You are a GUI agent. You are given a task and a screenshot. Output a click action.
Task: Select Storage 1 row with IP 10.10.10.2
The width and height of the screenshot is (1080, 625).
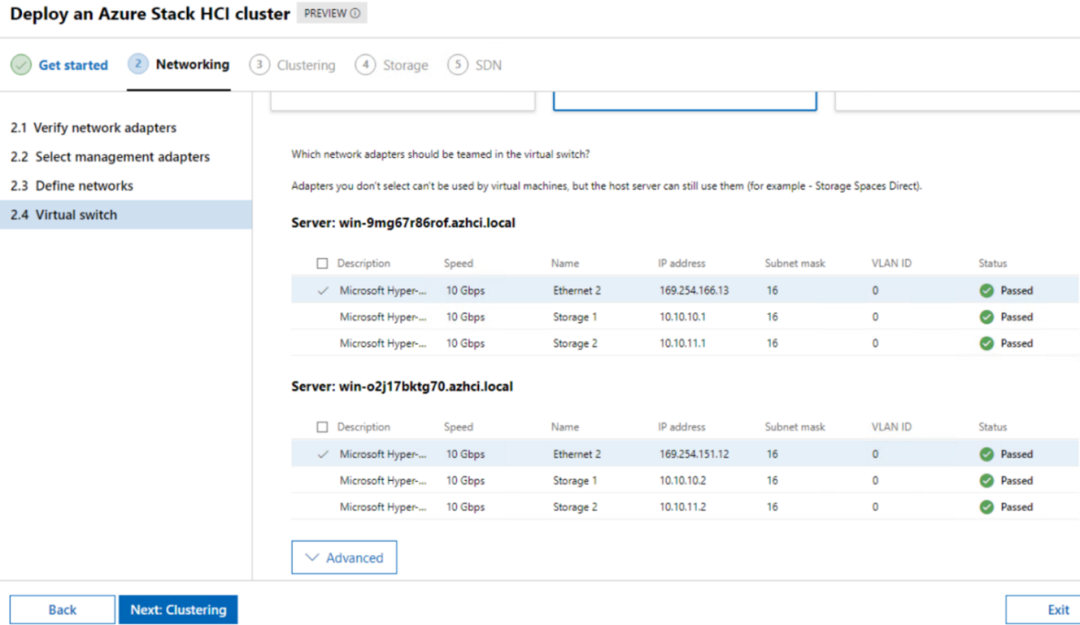685,480
